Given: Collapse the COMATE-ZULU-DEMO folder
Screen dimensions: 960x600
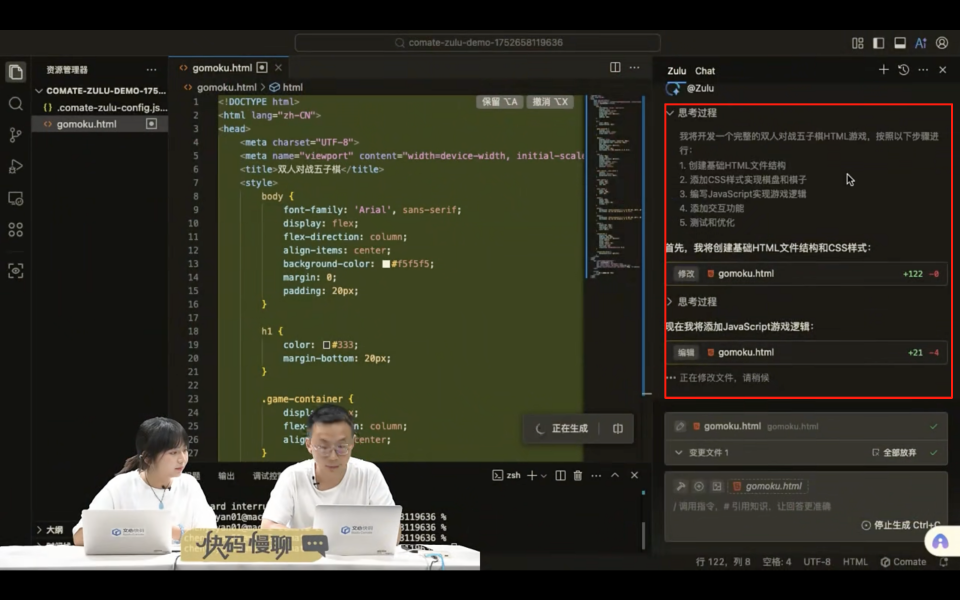Looking at the screenshot, I should tap(39, 91).
